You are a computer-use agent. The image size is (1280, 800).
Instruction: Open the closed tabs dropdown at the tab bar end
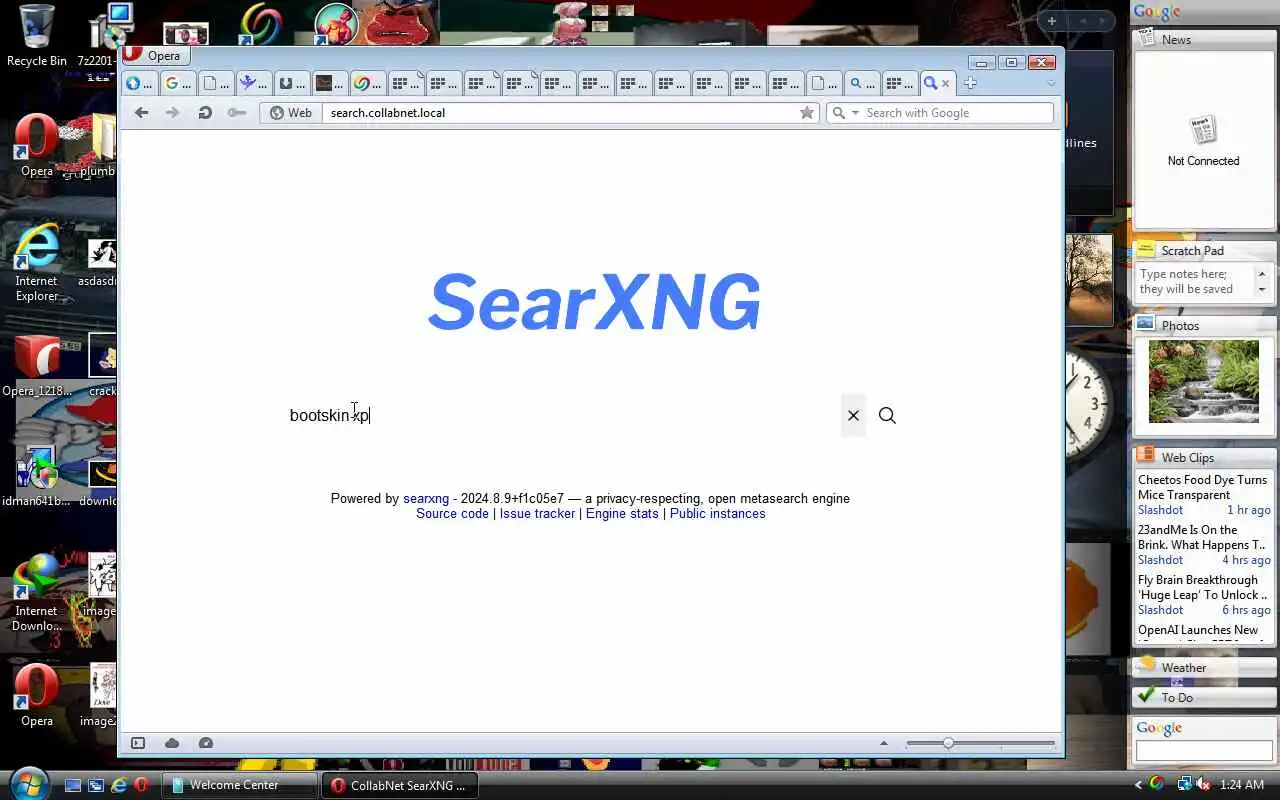coord(1050,83)
